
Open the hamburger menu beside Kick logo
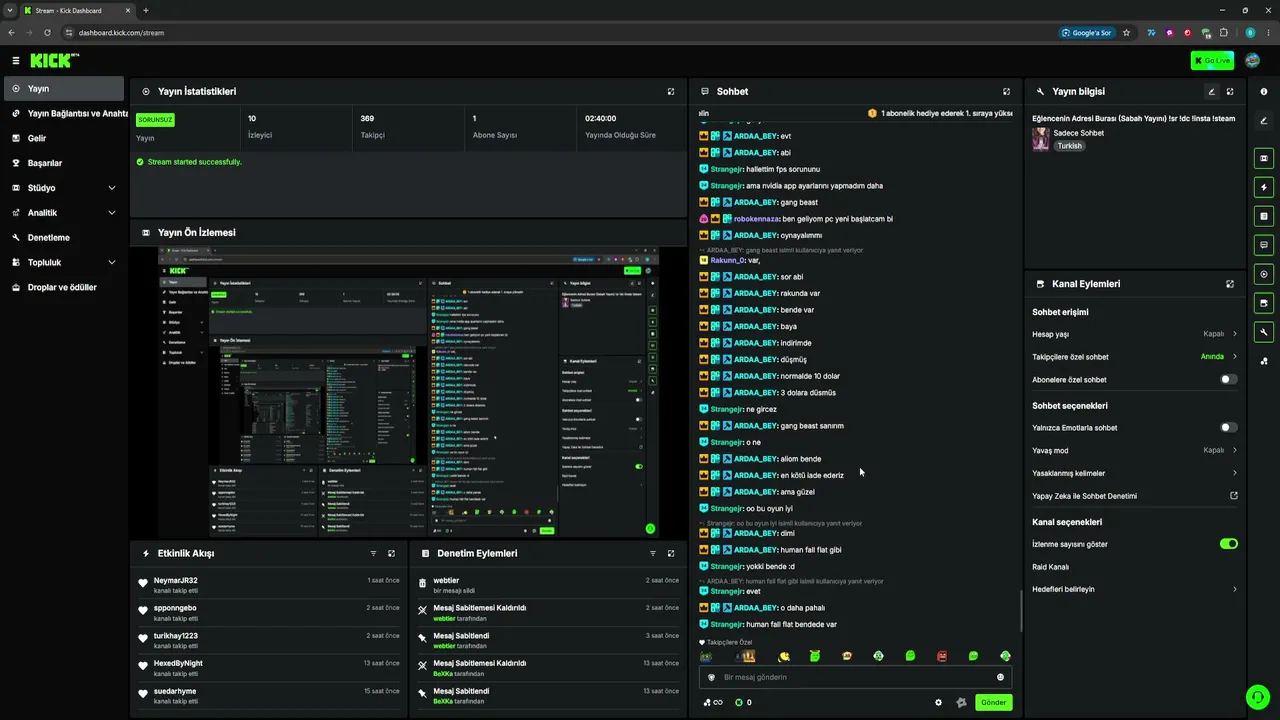tap(15, 61)
